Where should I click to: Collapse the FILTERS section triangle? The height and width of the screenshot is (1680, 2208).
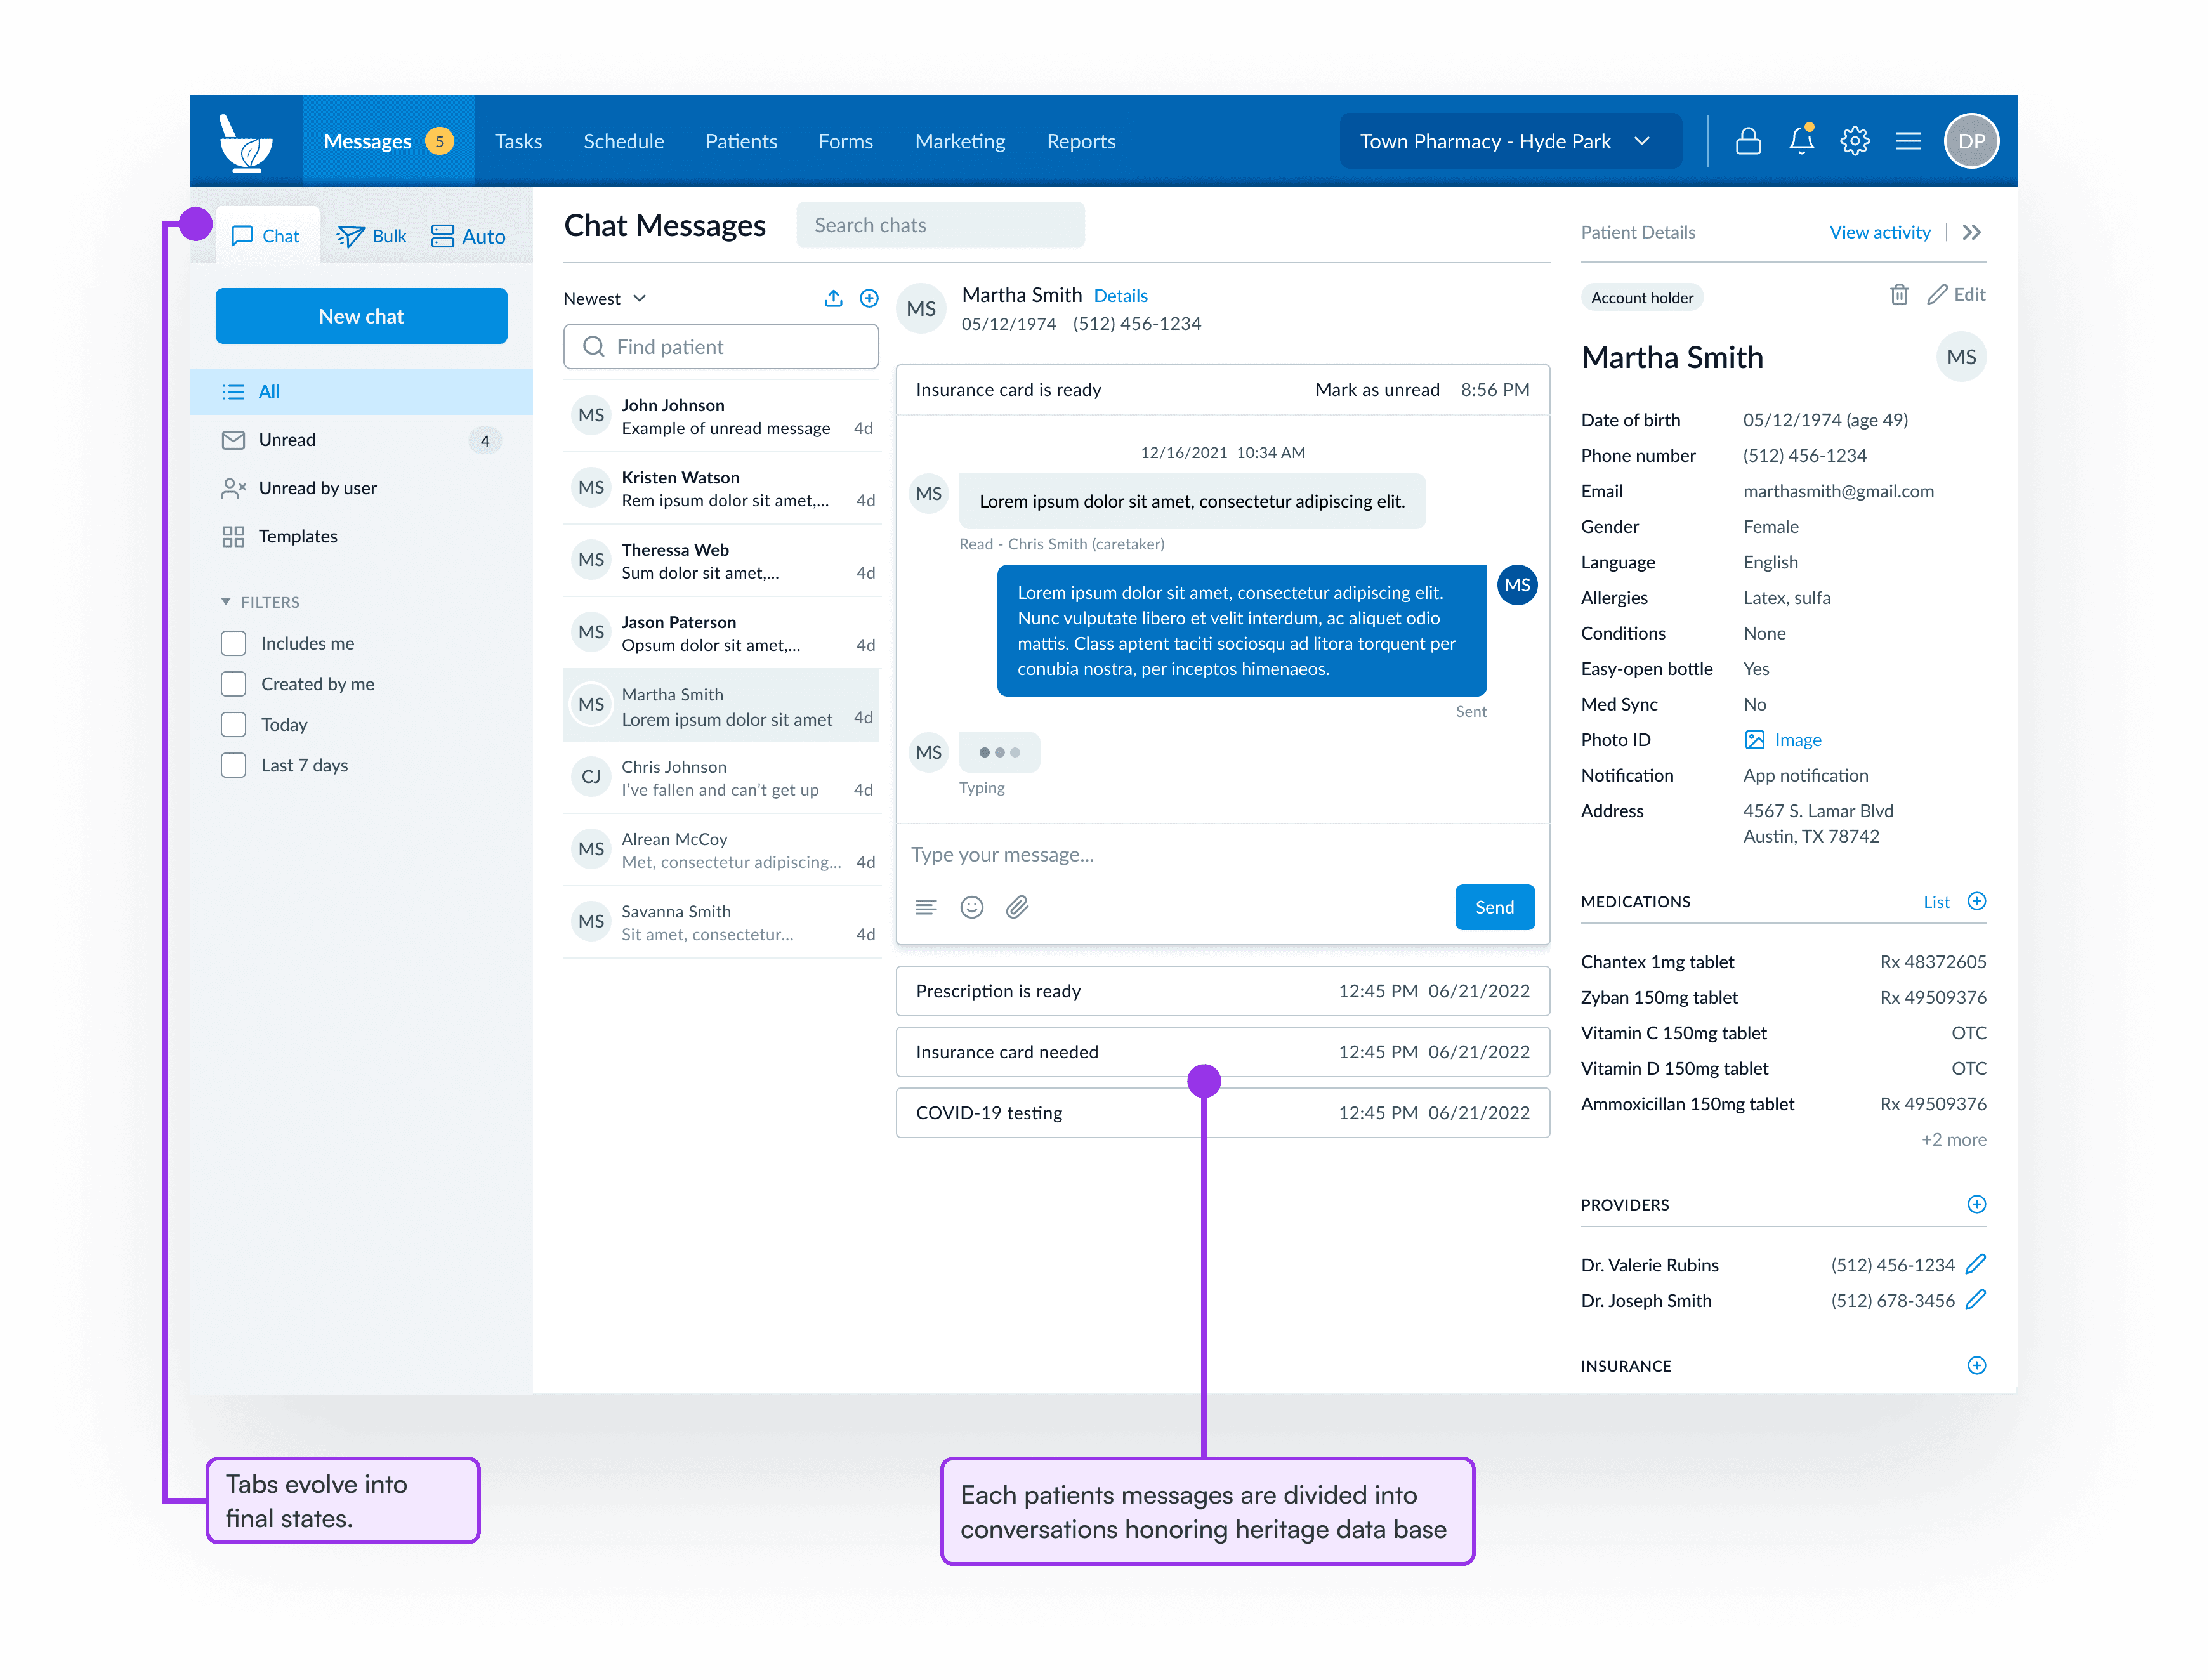tap(225, 601)
